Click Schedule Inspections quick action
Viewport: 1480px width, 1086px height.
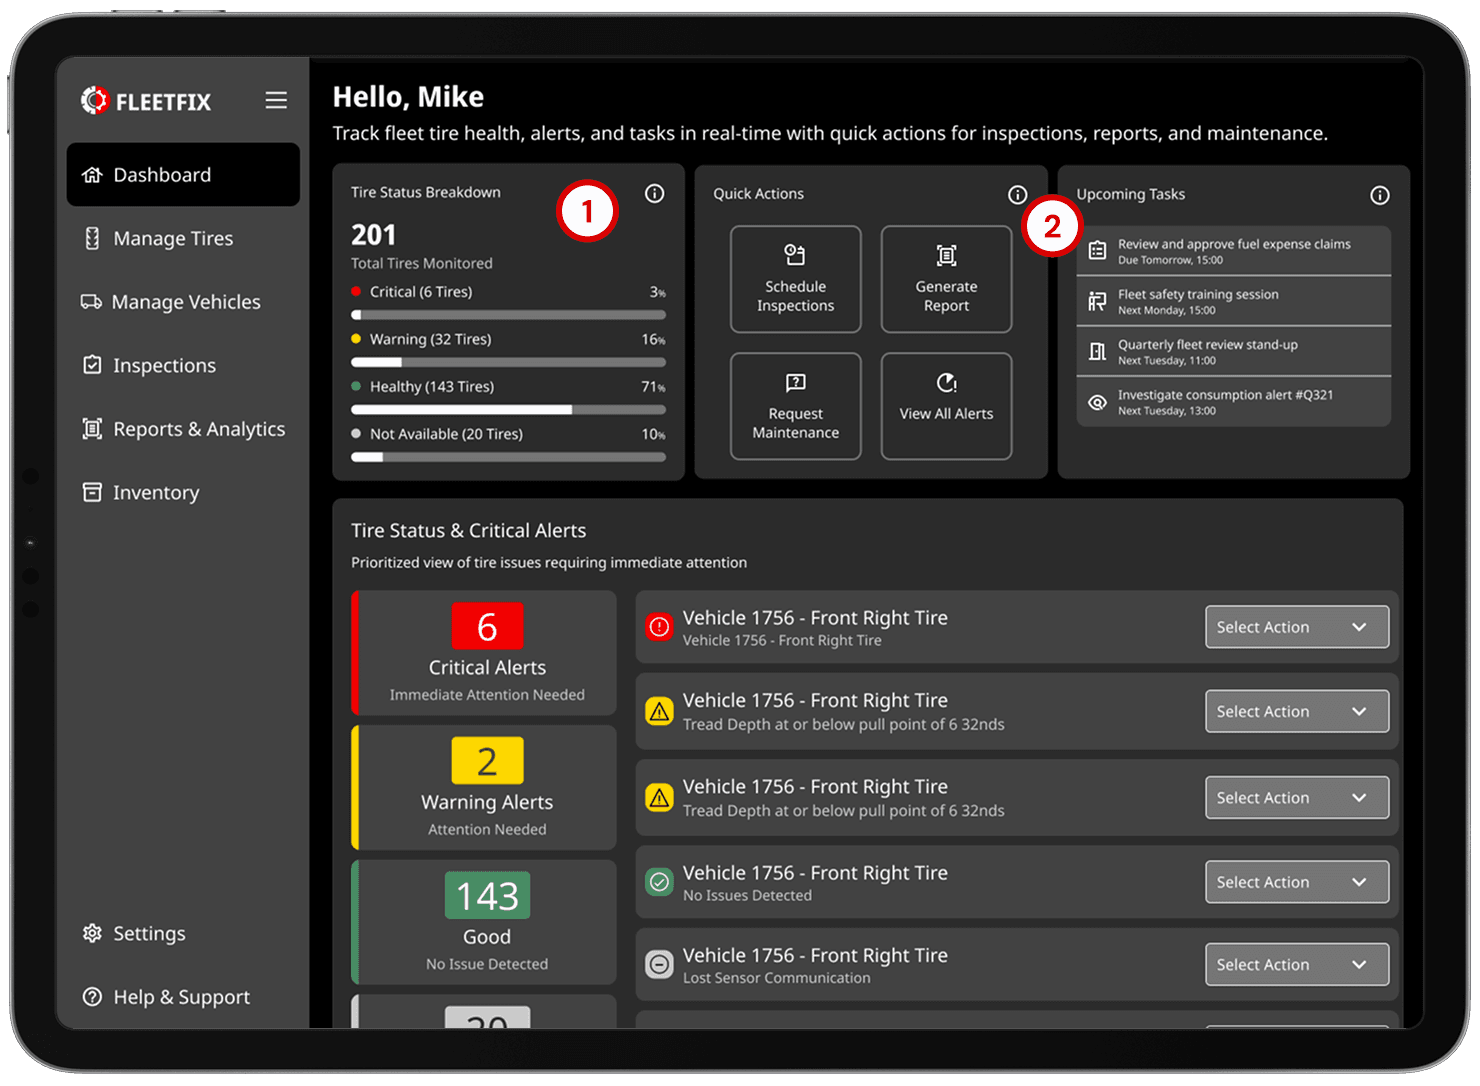pos(795,279)
